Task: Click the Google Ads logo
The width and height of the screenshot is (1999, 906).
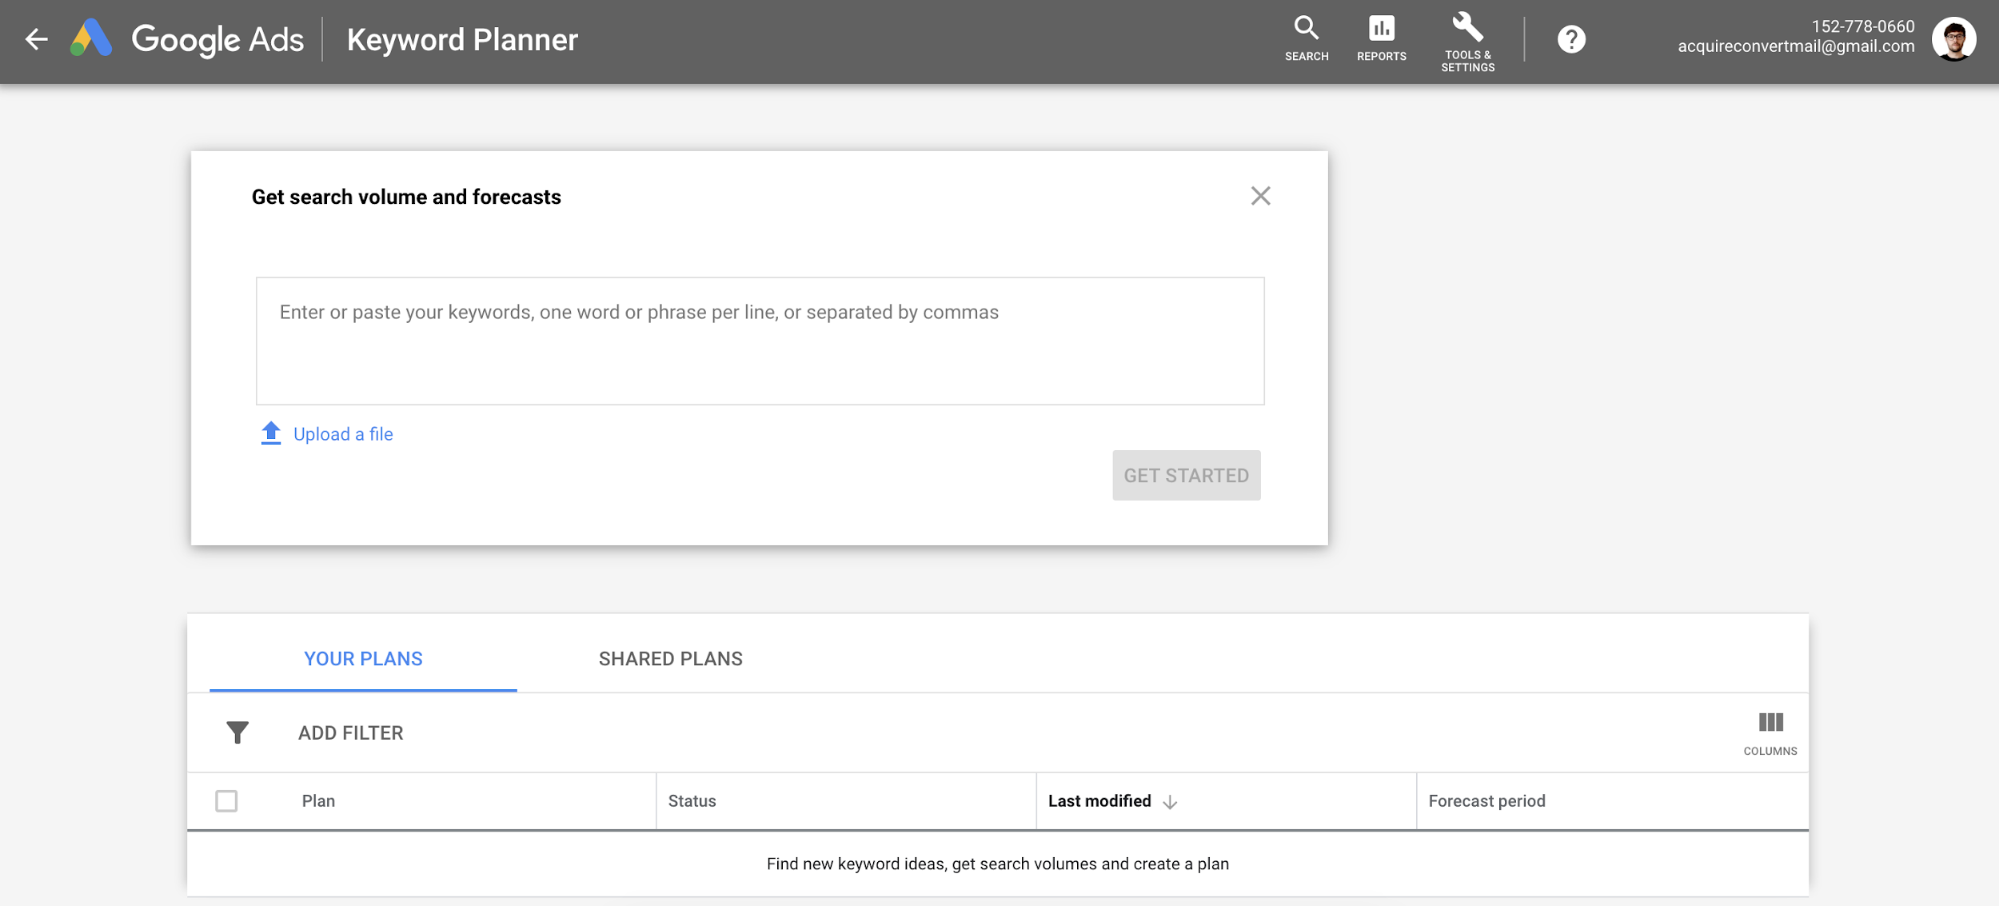Action: 92,40
